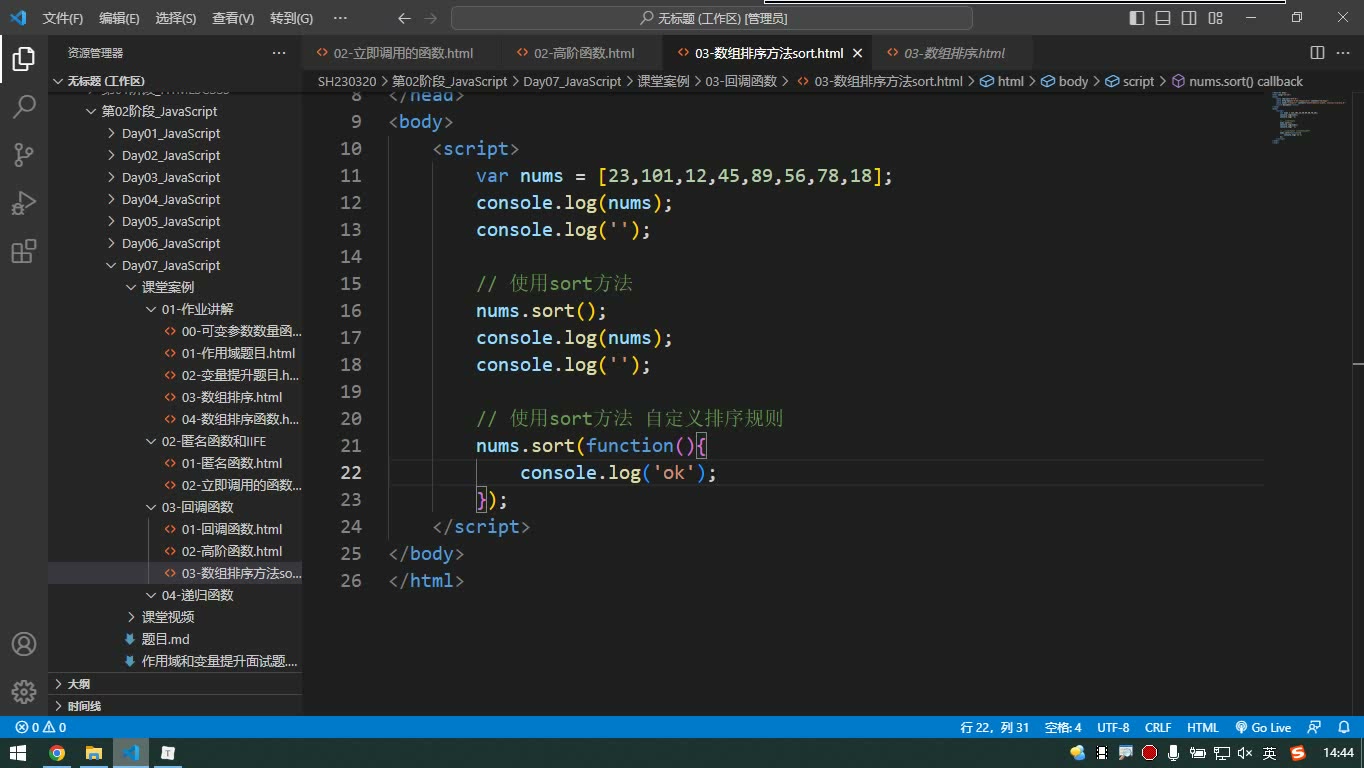Click the UTF-8 encoding selector
The image size is (1364, 768).
(1113, 728)
